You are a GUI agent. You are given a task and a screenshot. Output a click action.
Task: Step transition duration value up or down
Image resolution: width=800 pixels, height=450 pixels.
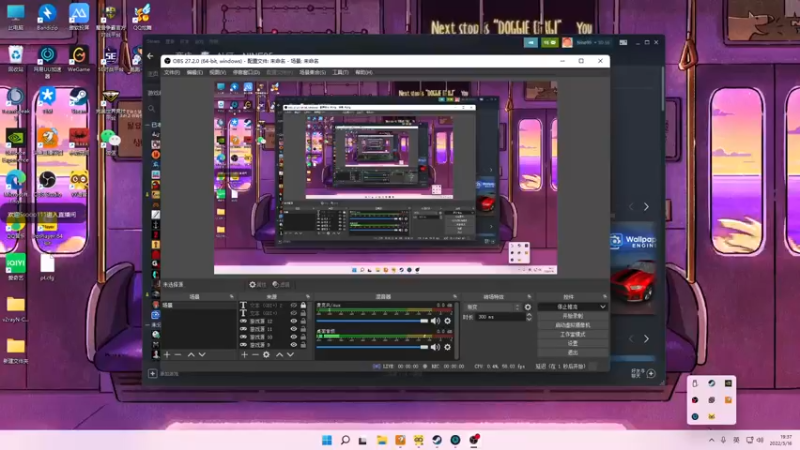(x=529, y=317)
